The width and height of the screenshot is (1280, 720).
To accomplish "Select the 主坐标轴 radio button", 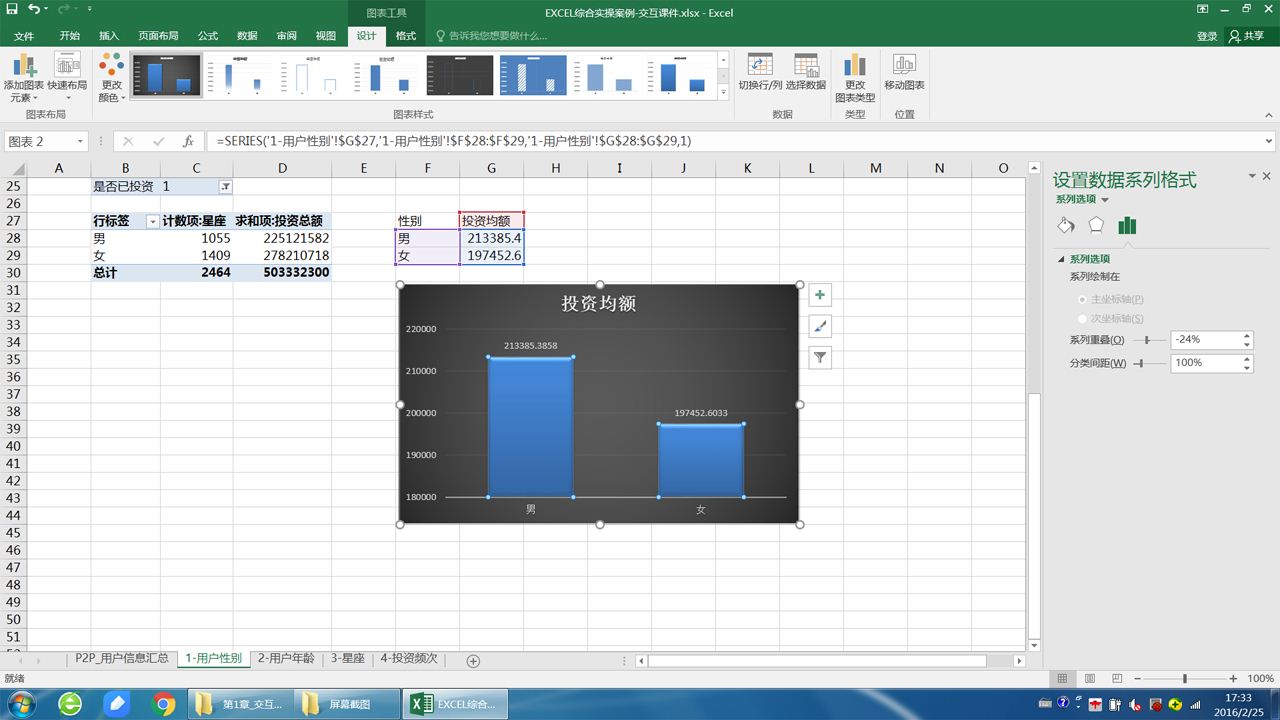I will 1083,299.
